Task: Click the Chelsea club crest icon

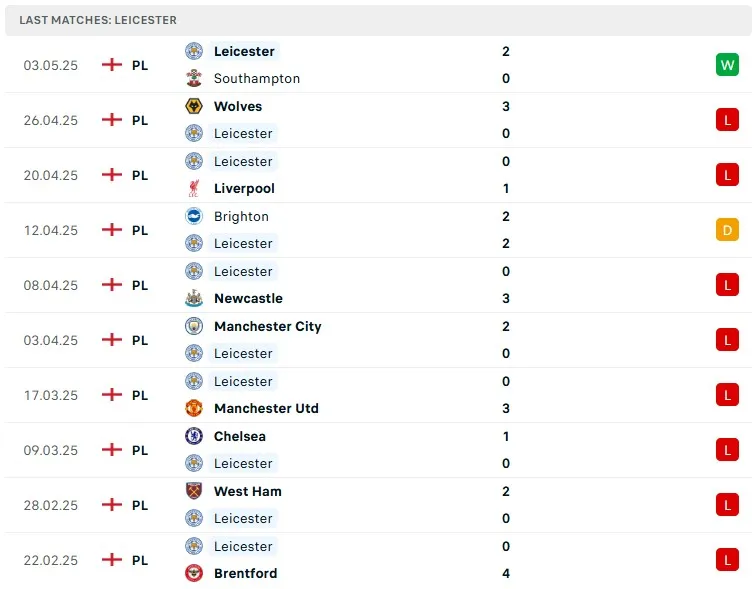Action: tap(194, 436)
